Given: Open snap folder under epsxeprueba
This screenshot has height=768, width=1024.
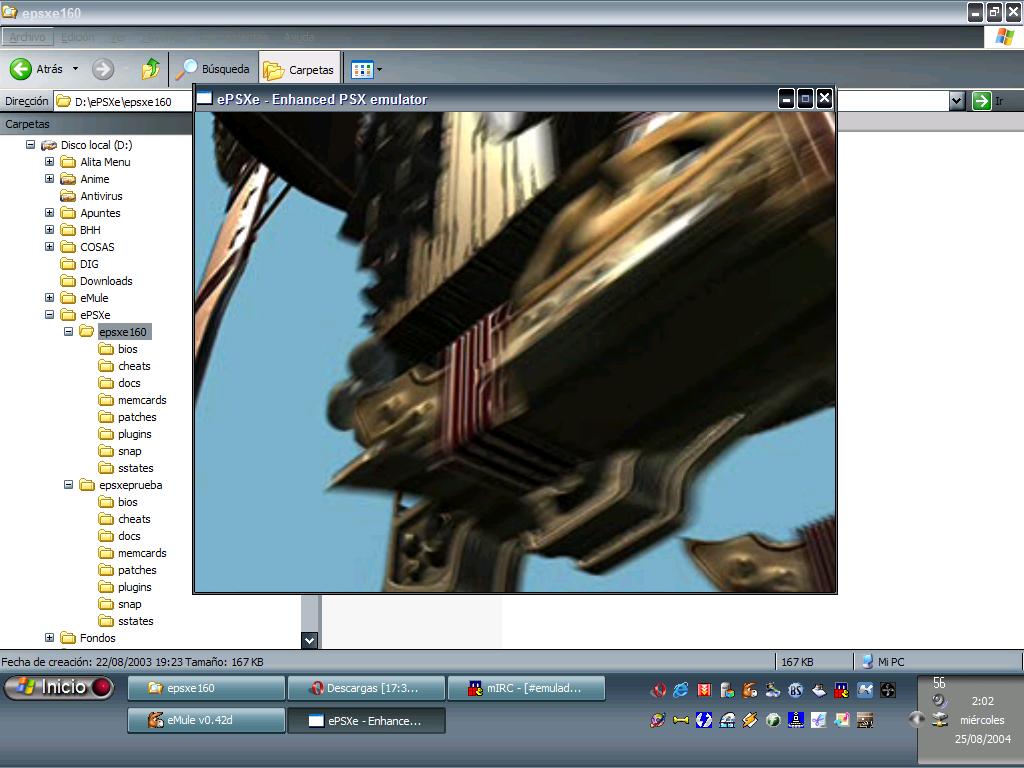Looking at the screenshot, I should tap(120, 603).
